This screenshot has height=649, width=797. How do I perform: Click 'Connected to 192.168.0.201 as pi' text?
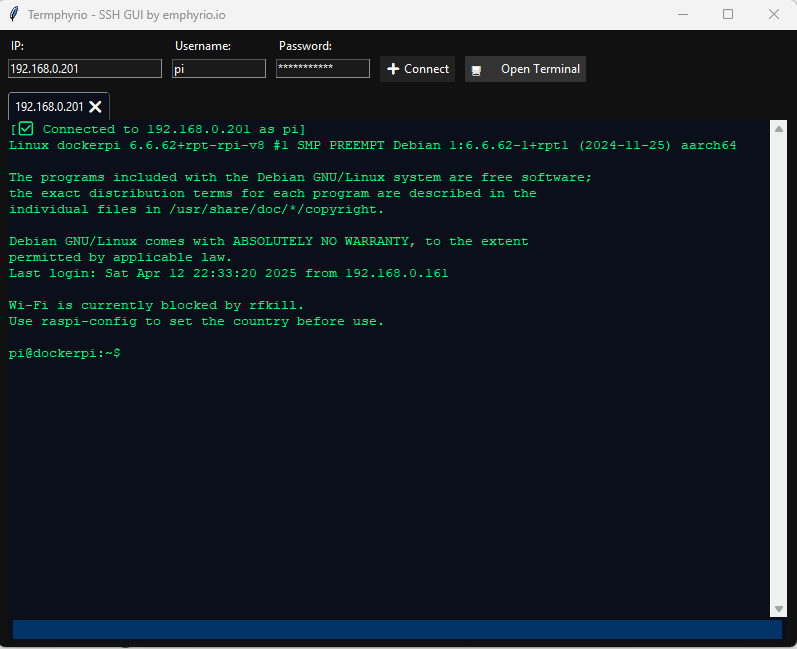174,129
